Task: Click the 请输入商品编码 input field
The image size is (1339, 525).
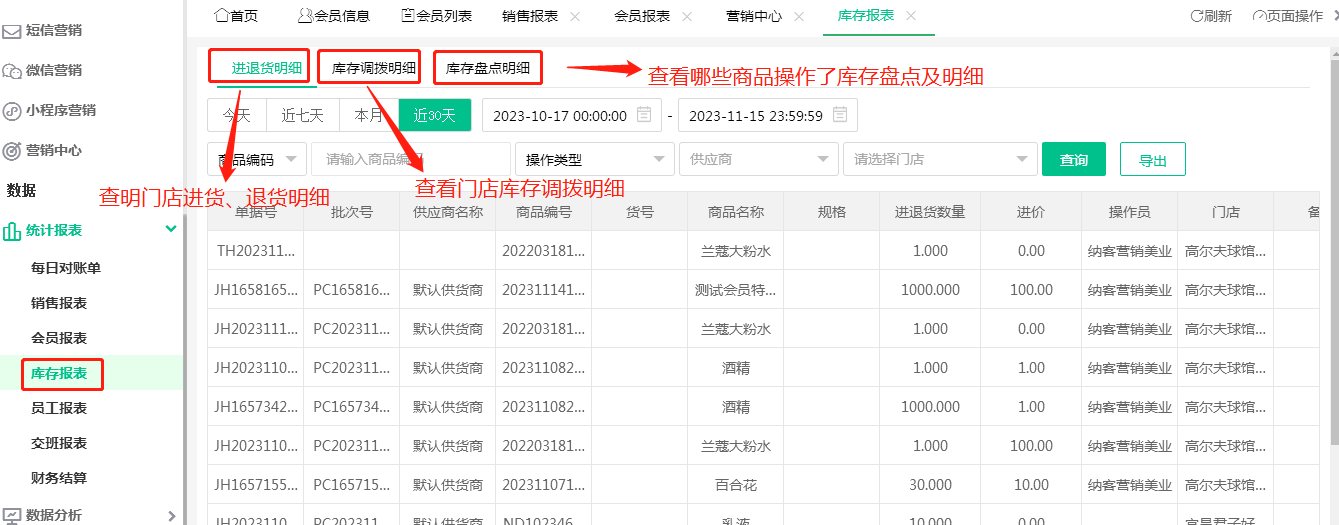Action: pos(411,159)
